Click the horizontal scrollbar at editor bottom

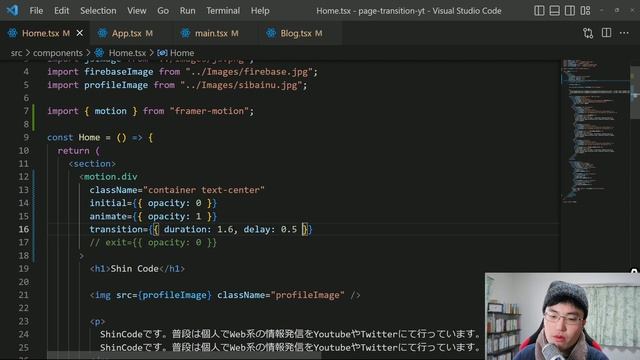tap(184, 356)
